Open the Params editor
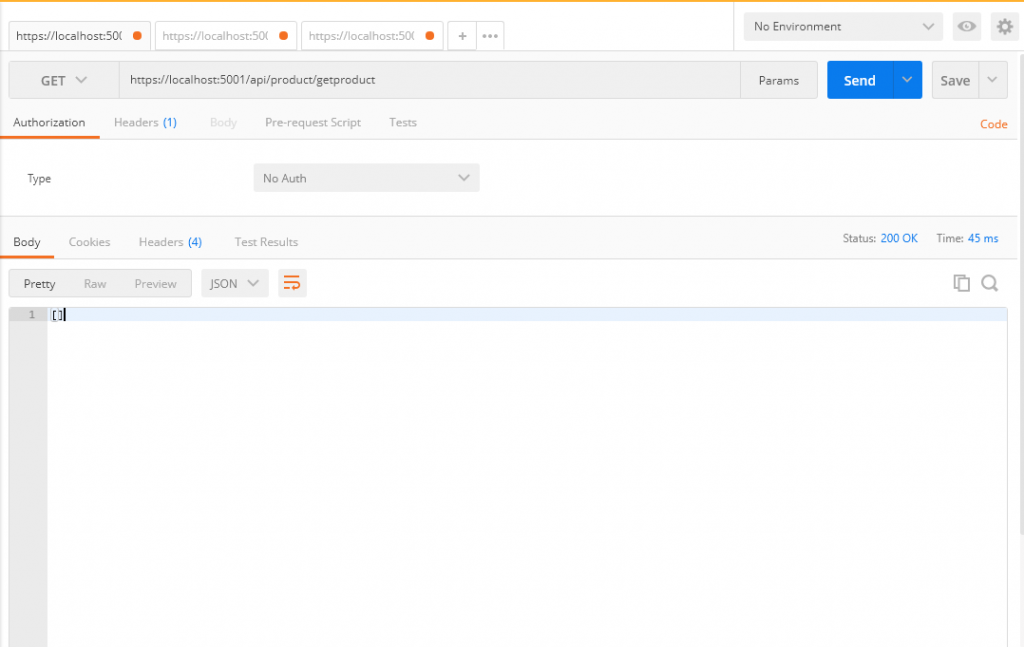The width and height of the screenshot is (1024, 647). (x=778, y=80)
